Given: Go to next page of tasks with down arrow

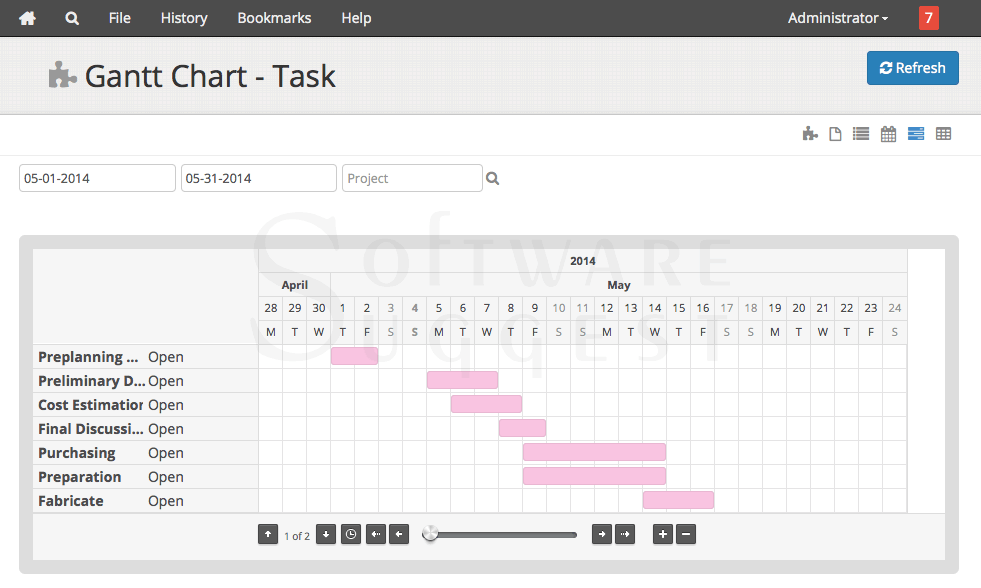Looking at the screenshot, I should [326, 535].
